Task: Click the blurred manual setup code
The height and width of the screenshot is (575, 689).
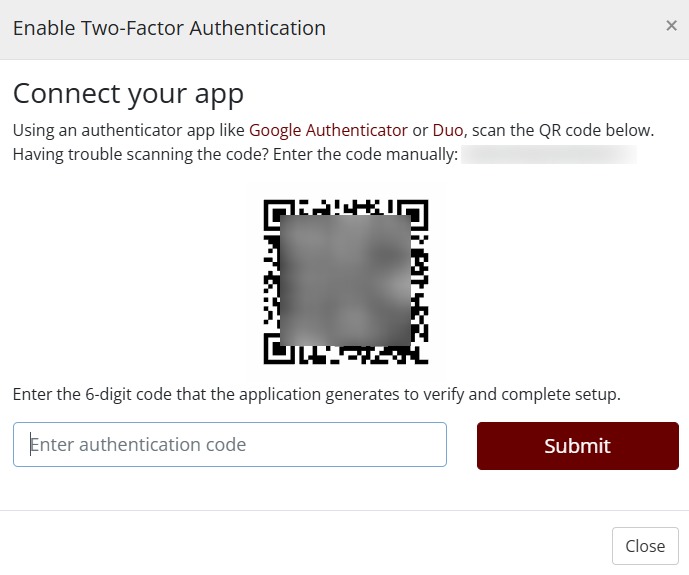Action: (x=549, y=155)
